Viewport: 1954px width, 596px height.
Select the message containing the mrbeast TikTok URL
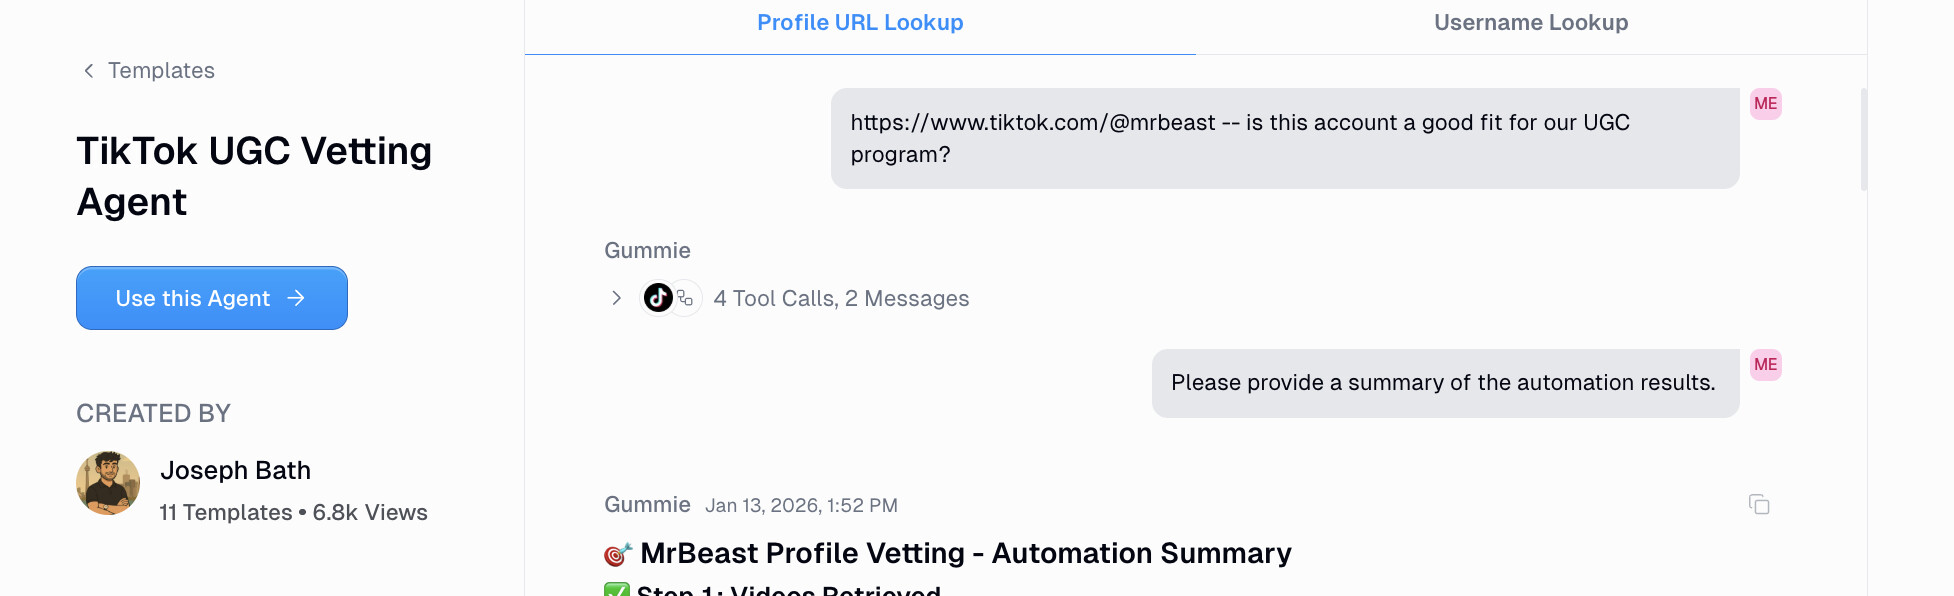click(x=1283, y=138)
